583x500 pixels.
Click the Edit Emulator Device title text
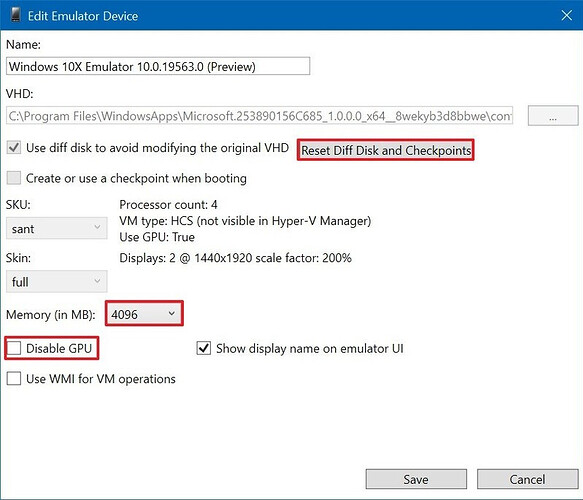pos(83,16)
